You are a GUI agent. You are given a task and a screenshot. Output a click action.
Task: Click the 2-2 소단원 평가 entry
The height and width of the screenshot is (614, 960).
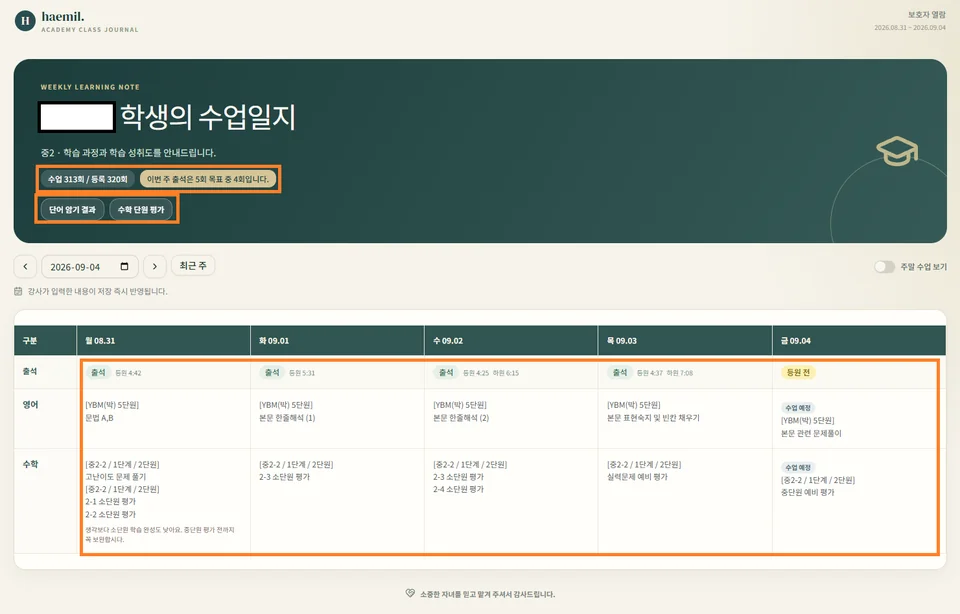click(111, 514)
